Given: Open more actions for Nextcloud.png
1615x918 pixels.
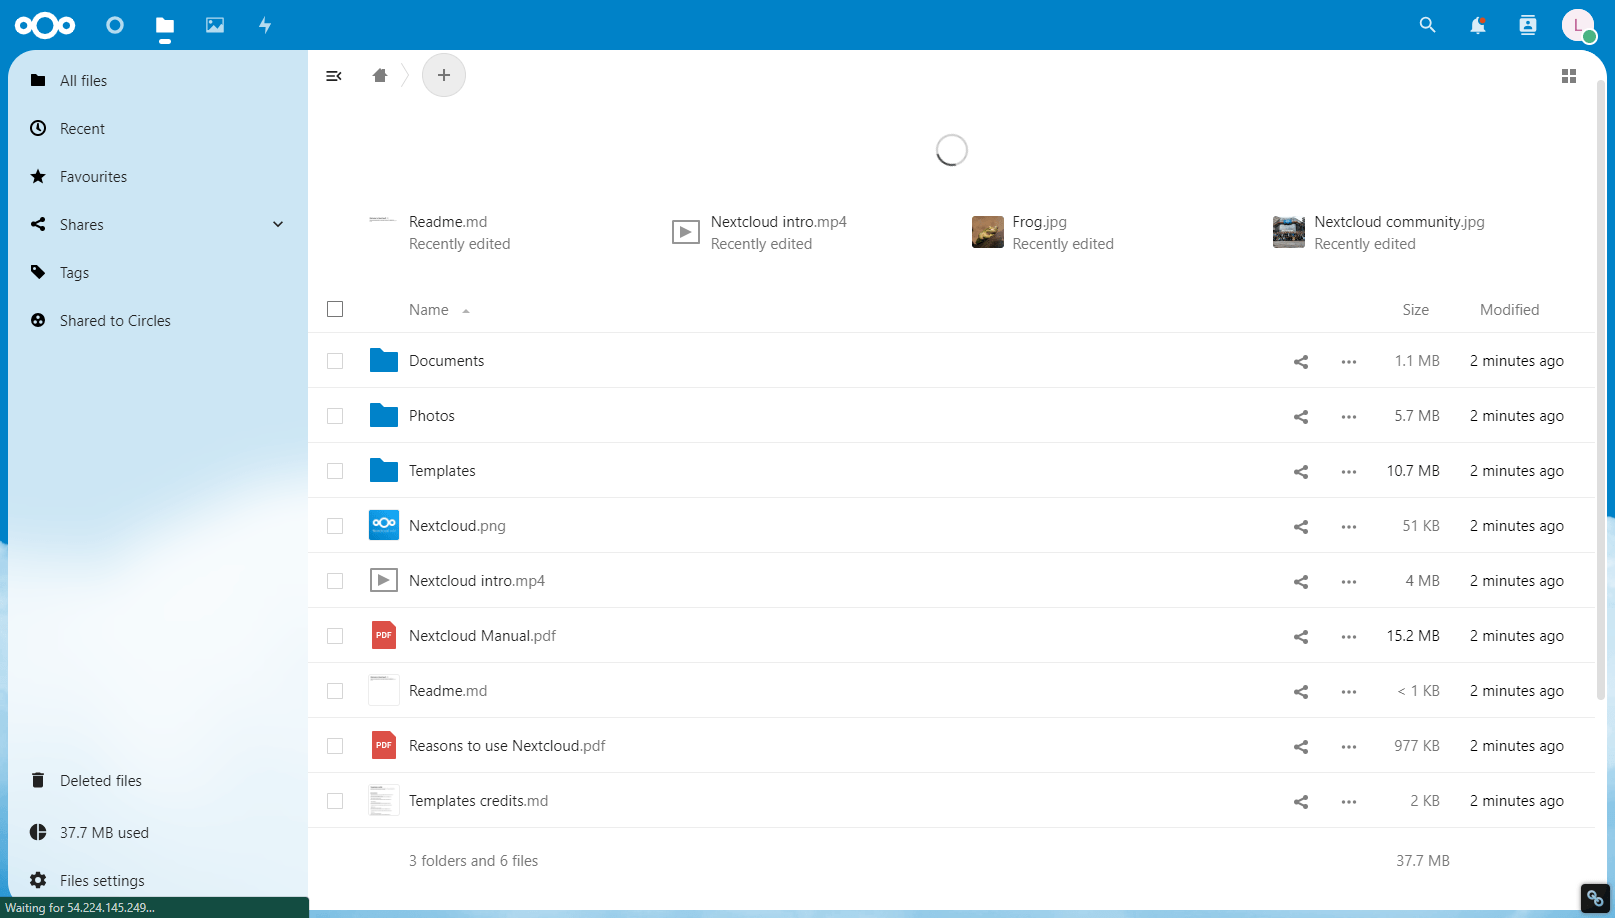Looking at the screenshot, I should tap(1349, 527).
